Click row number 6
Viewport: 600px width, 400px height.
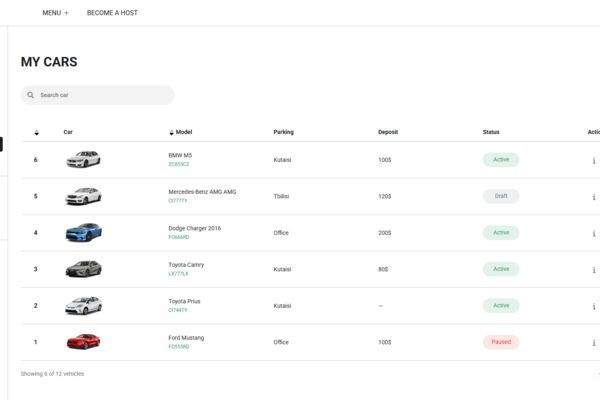pyautogui.click(x=36, y=160)
